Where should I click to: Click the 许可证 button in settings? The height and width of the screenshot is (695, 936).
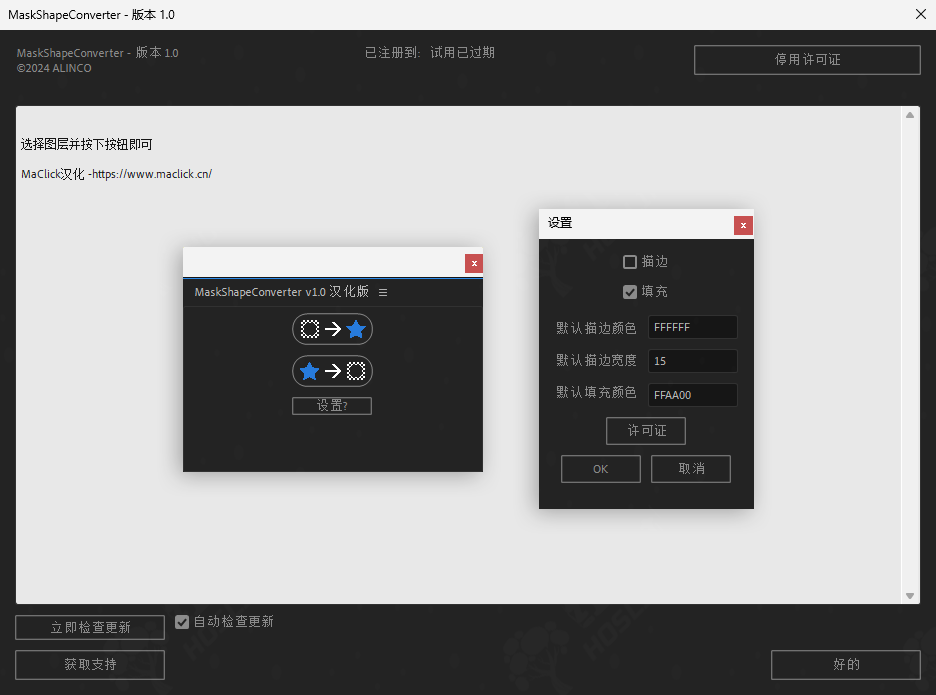[x=646, y=430]
